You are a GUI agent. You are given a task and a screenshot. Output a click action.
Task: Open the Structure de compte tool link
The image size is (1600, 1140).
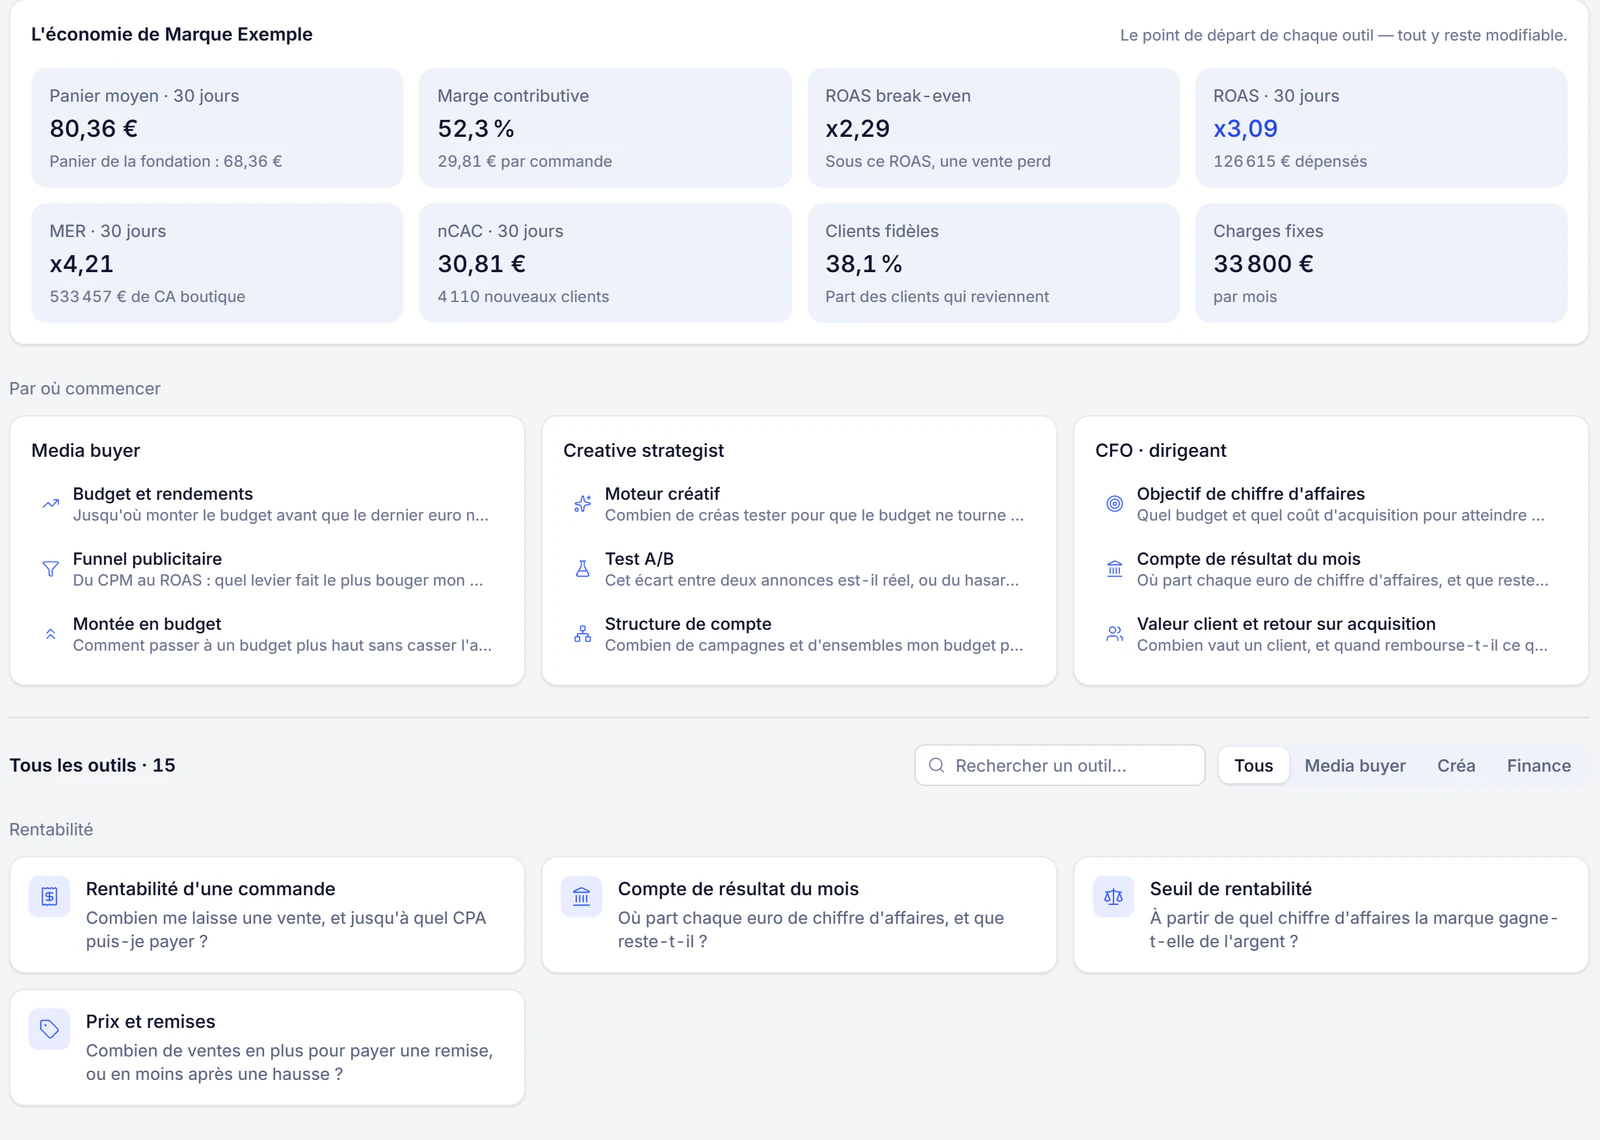click(799, 634)
